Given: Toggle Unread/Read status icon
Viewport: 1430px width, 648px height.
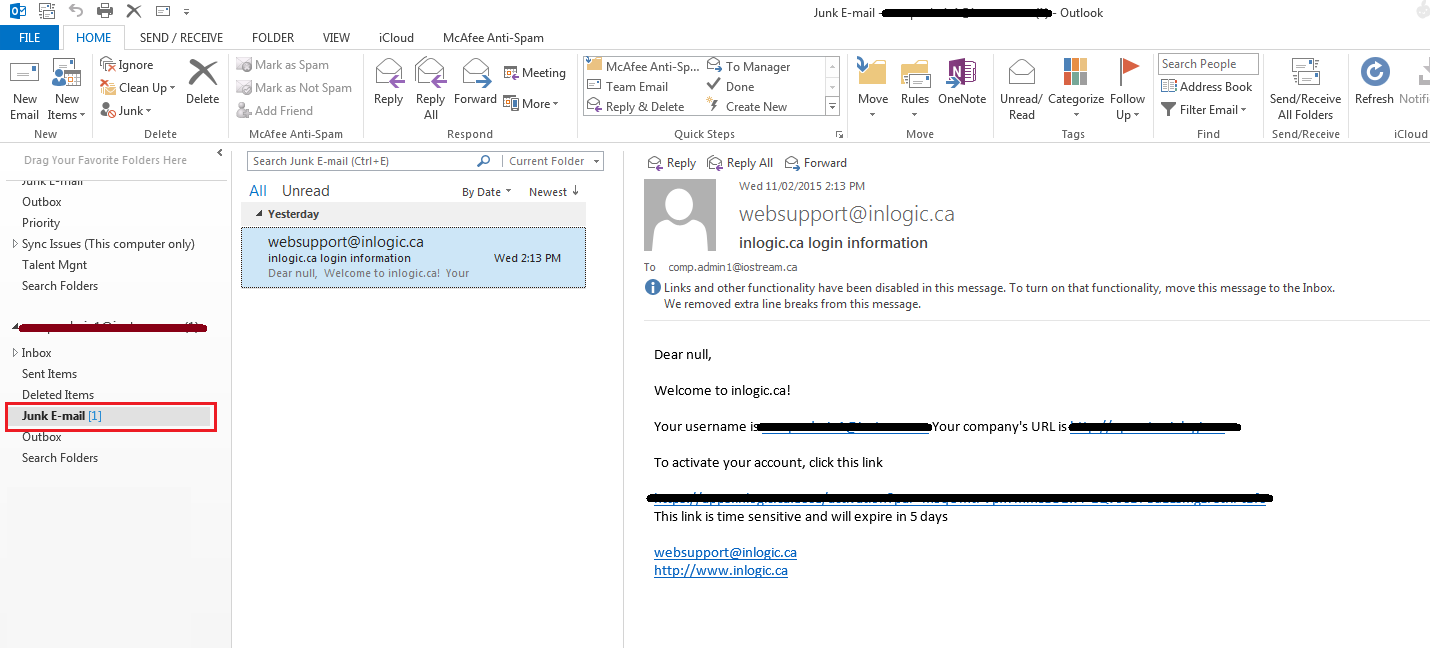Looking at the screenshot, I should 1021,72.
